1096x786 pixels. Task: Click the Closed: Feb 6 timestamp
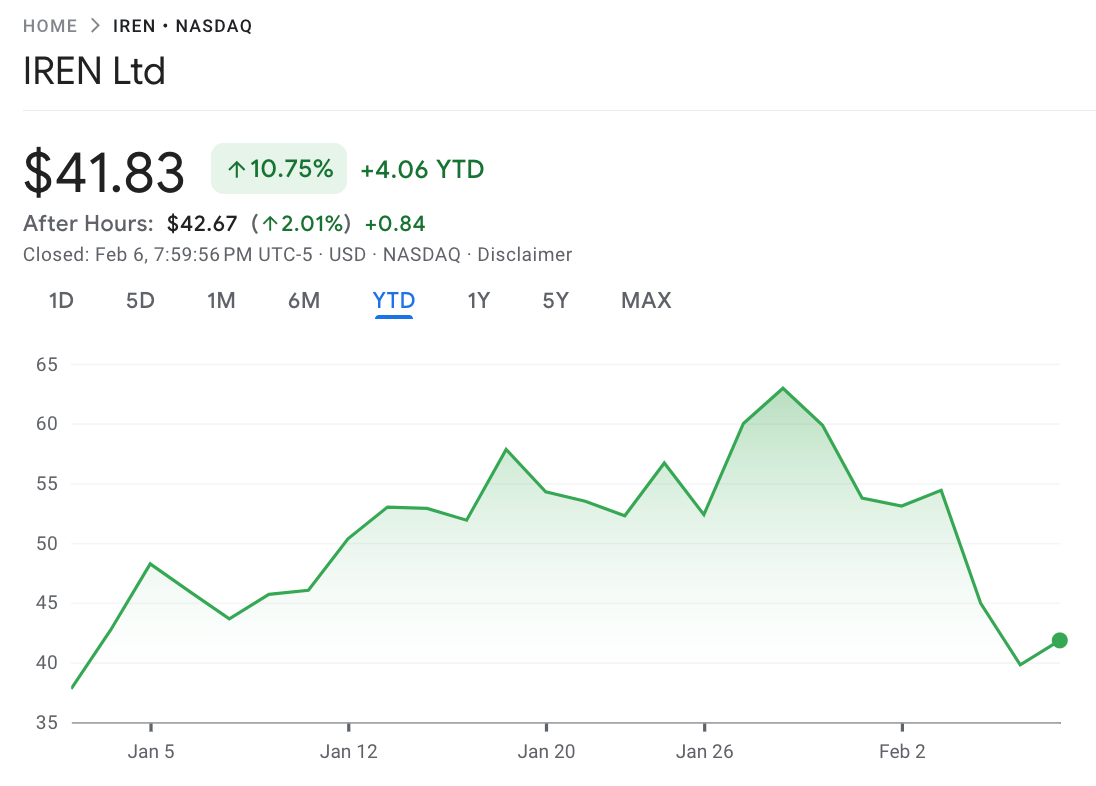168,255
